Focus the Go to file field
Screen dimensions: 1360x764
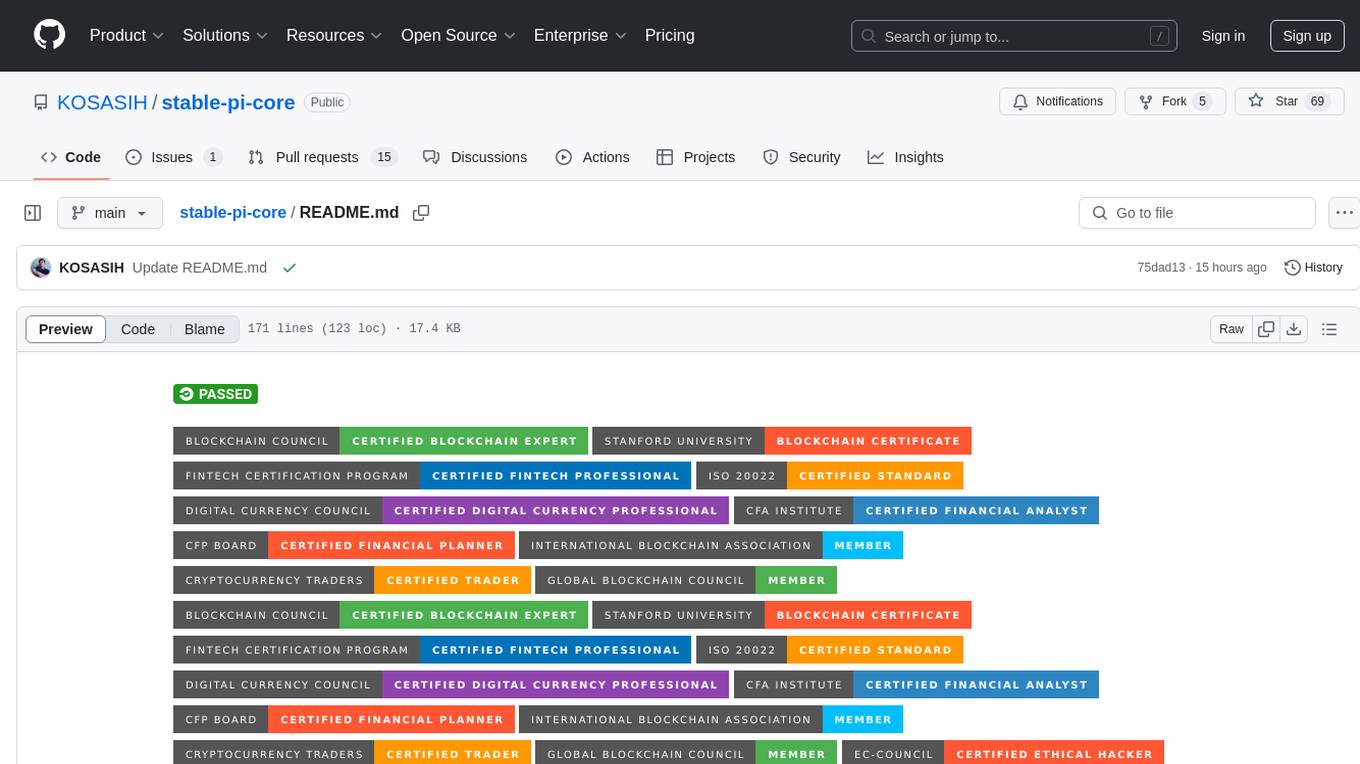coord(1197,213)
